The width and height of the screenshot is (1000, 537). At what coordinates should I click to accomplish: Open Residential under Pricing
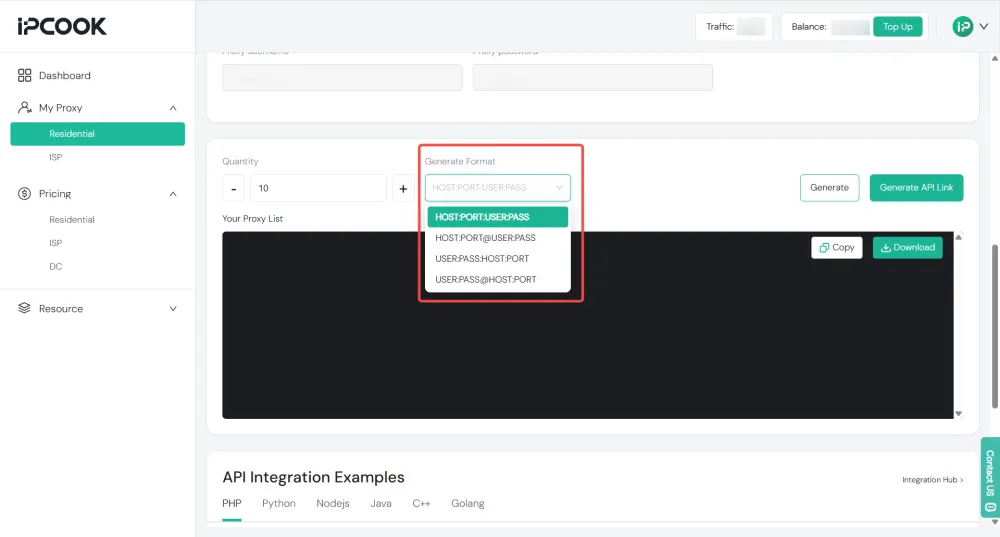point(71,219)
